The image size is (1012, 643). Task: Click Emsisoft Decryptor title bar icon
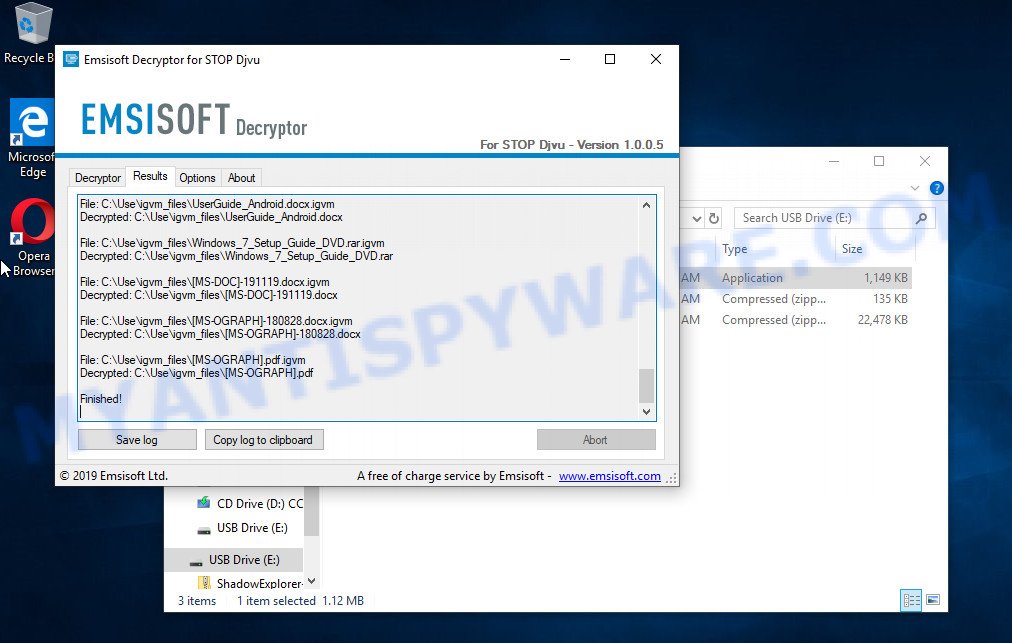click(70, 59)
